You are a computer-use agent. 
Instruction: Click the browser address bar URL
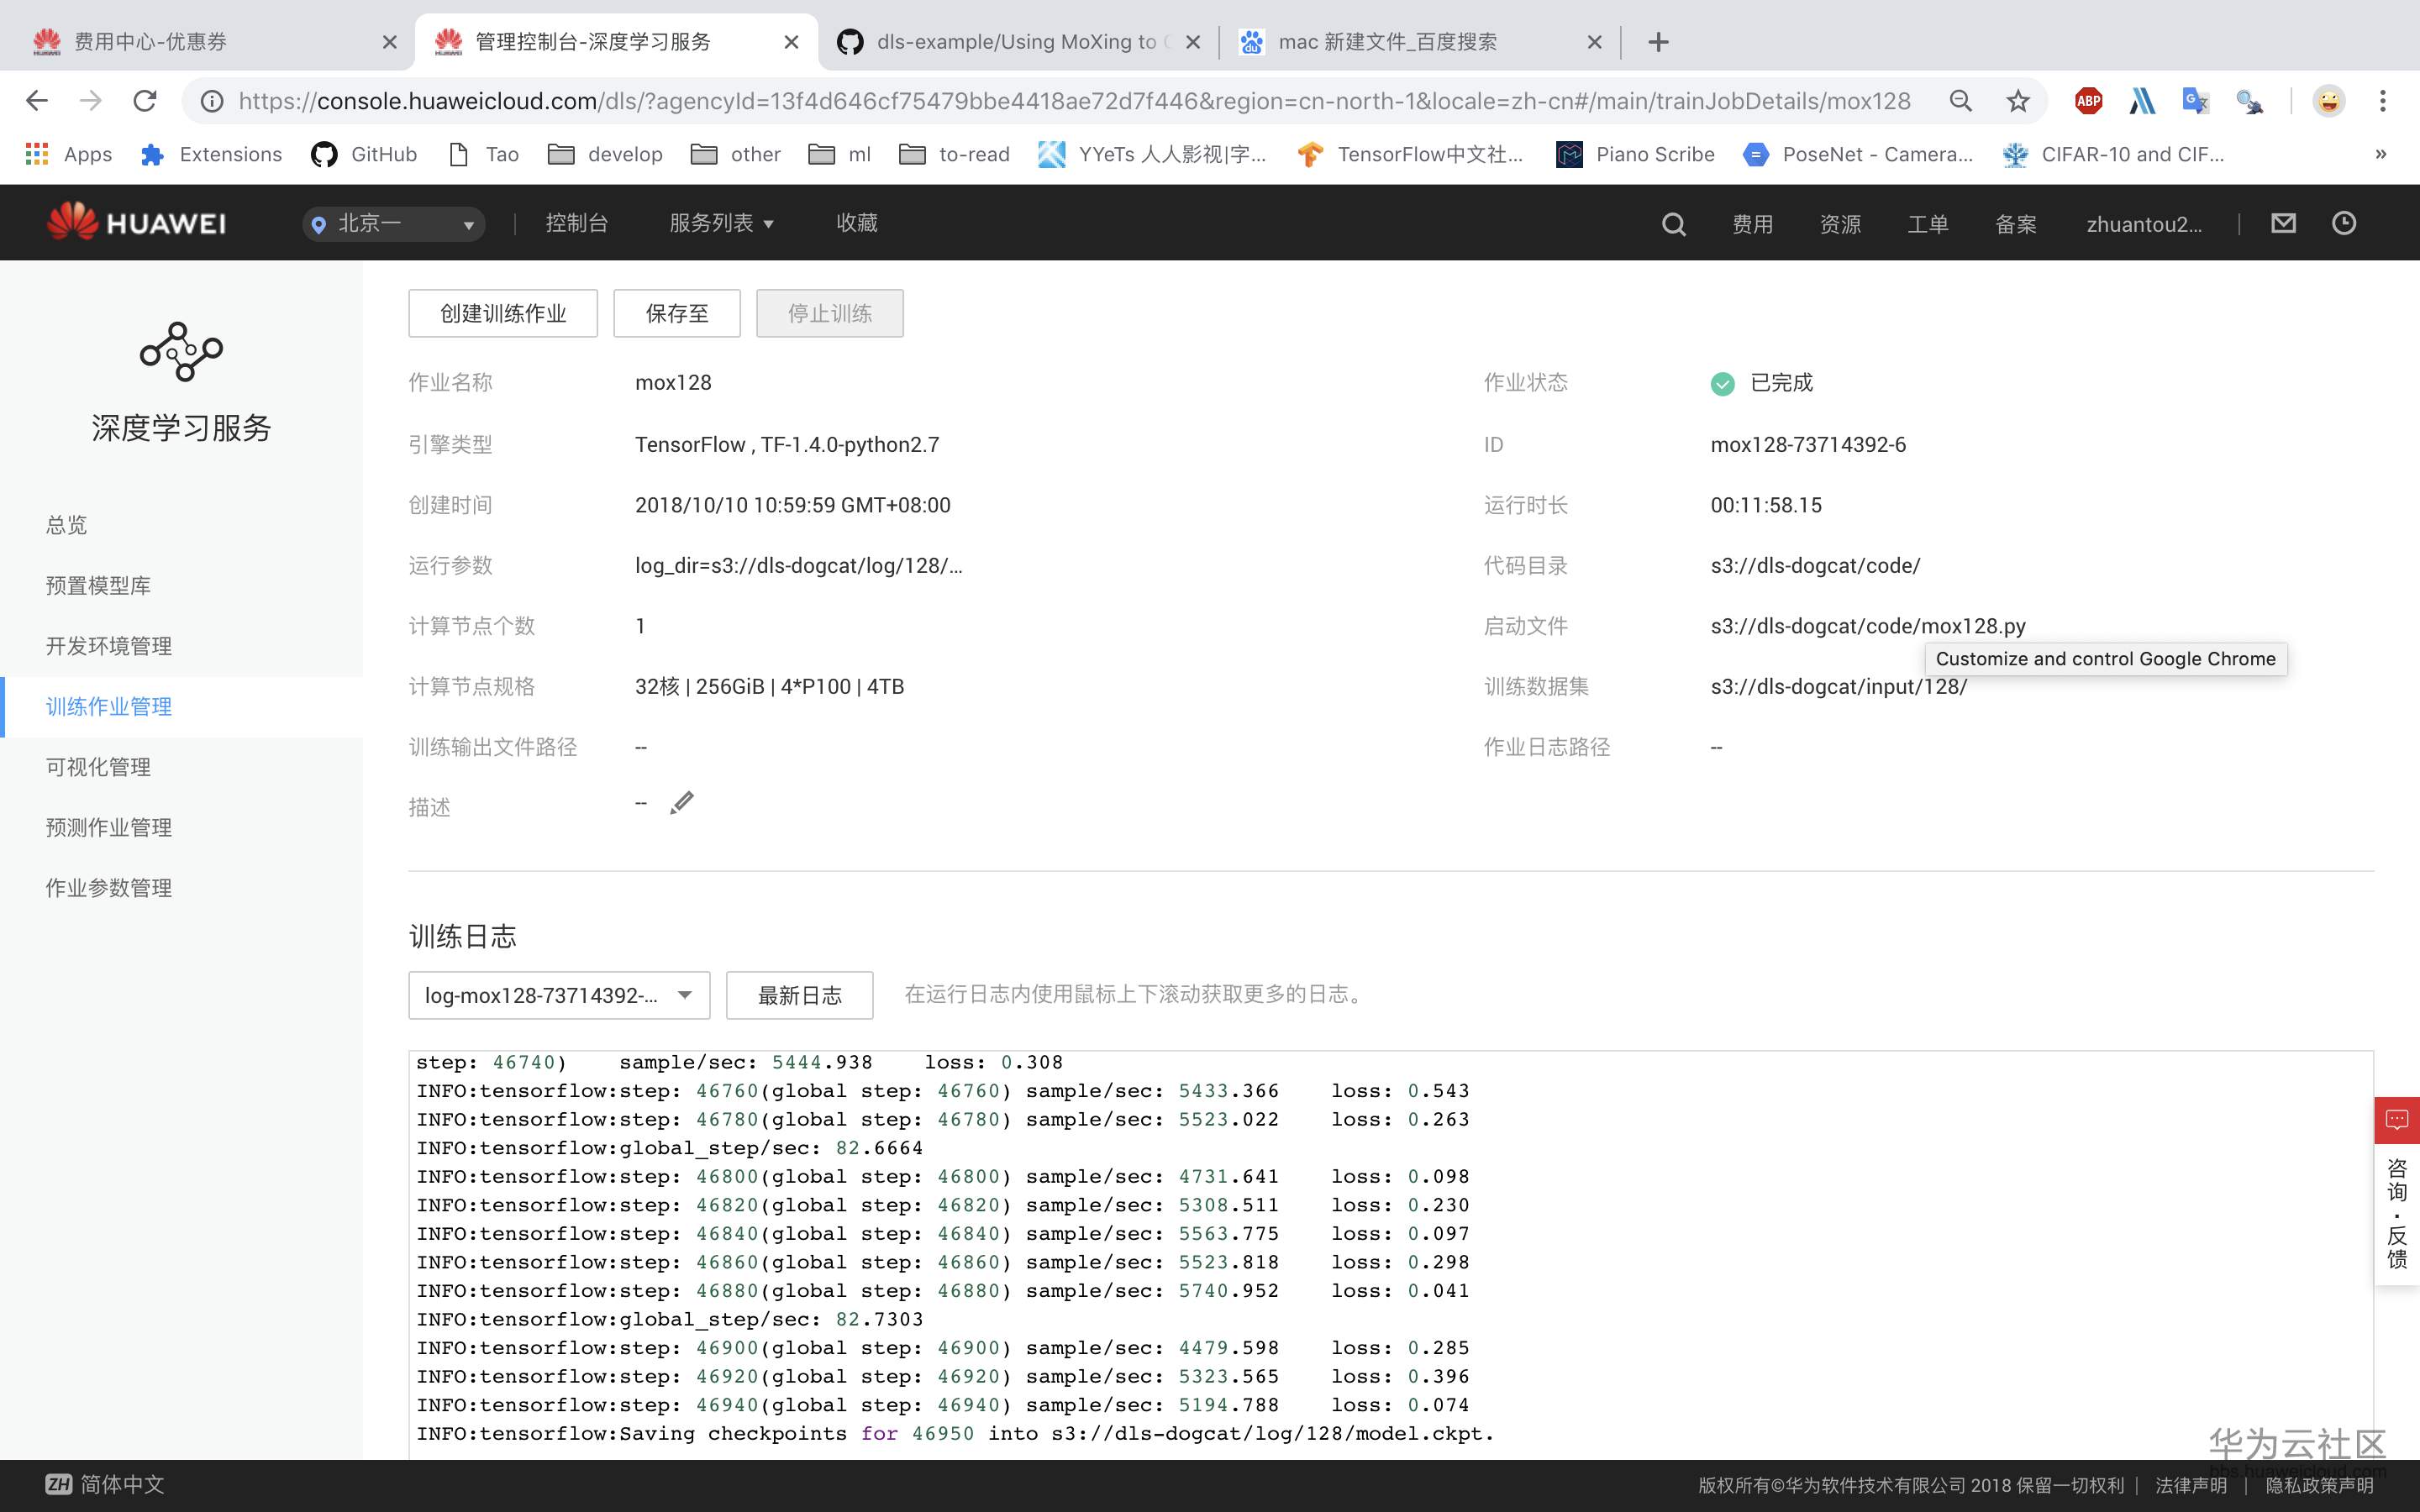pyautogui.click(x=1073, y=101)
